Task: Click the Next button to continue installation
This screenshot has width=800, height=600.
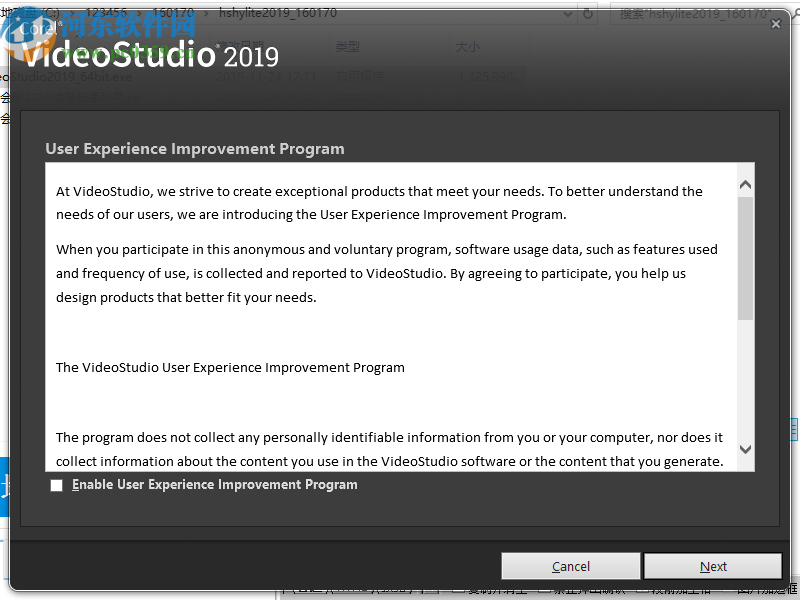Action: point(713,566)
